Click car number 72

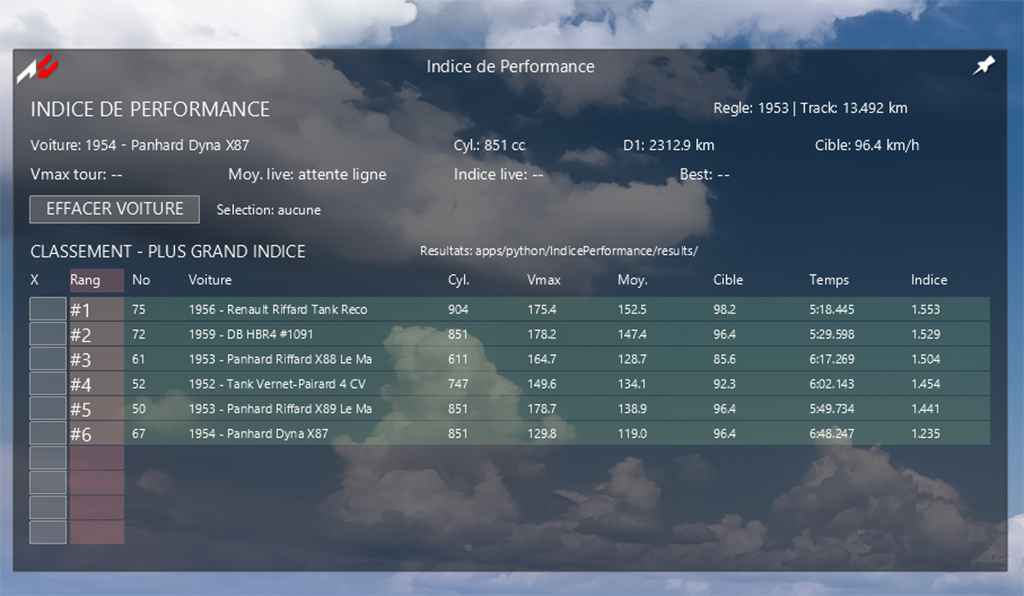(138, 334)
